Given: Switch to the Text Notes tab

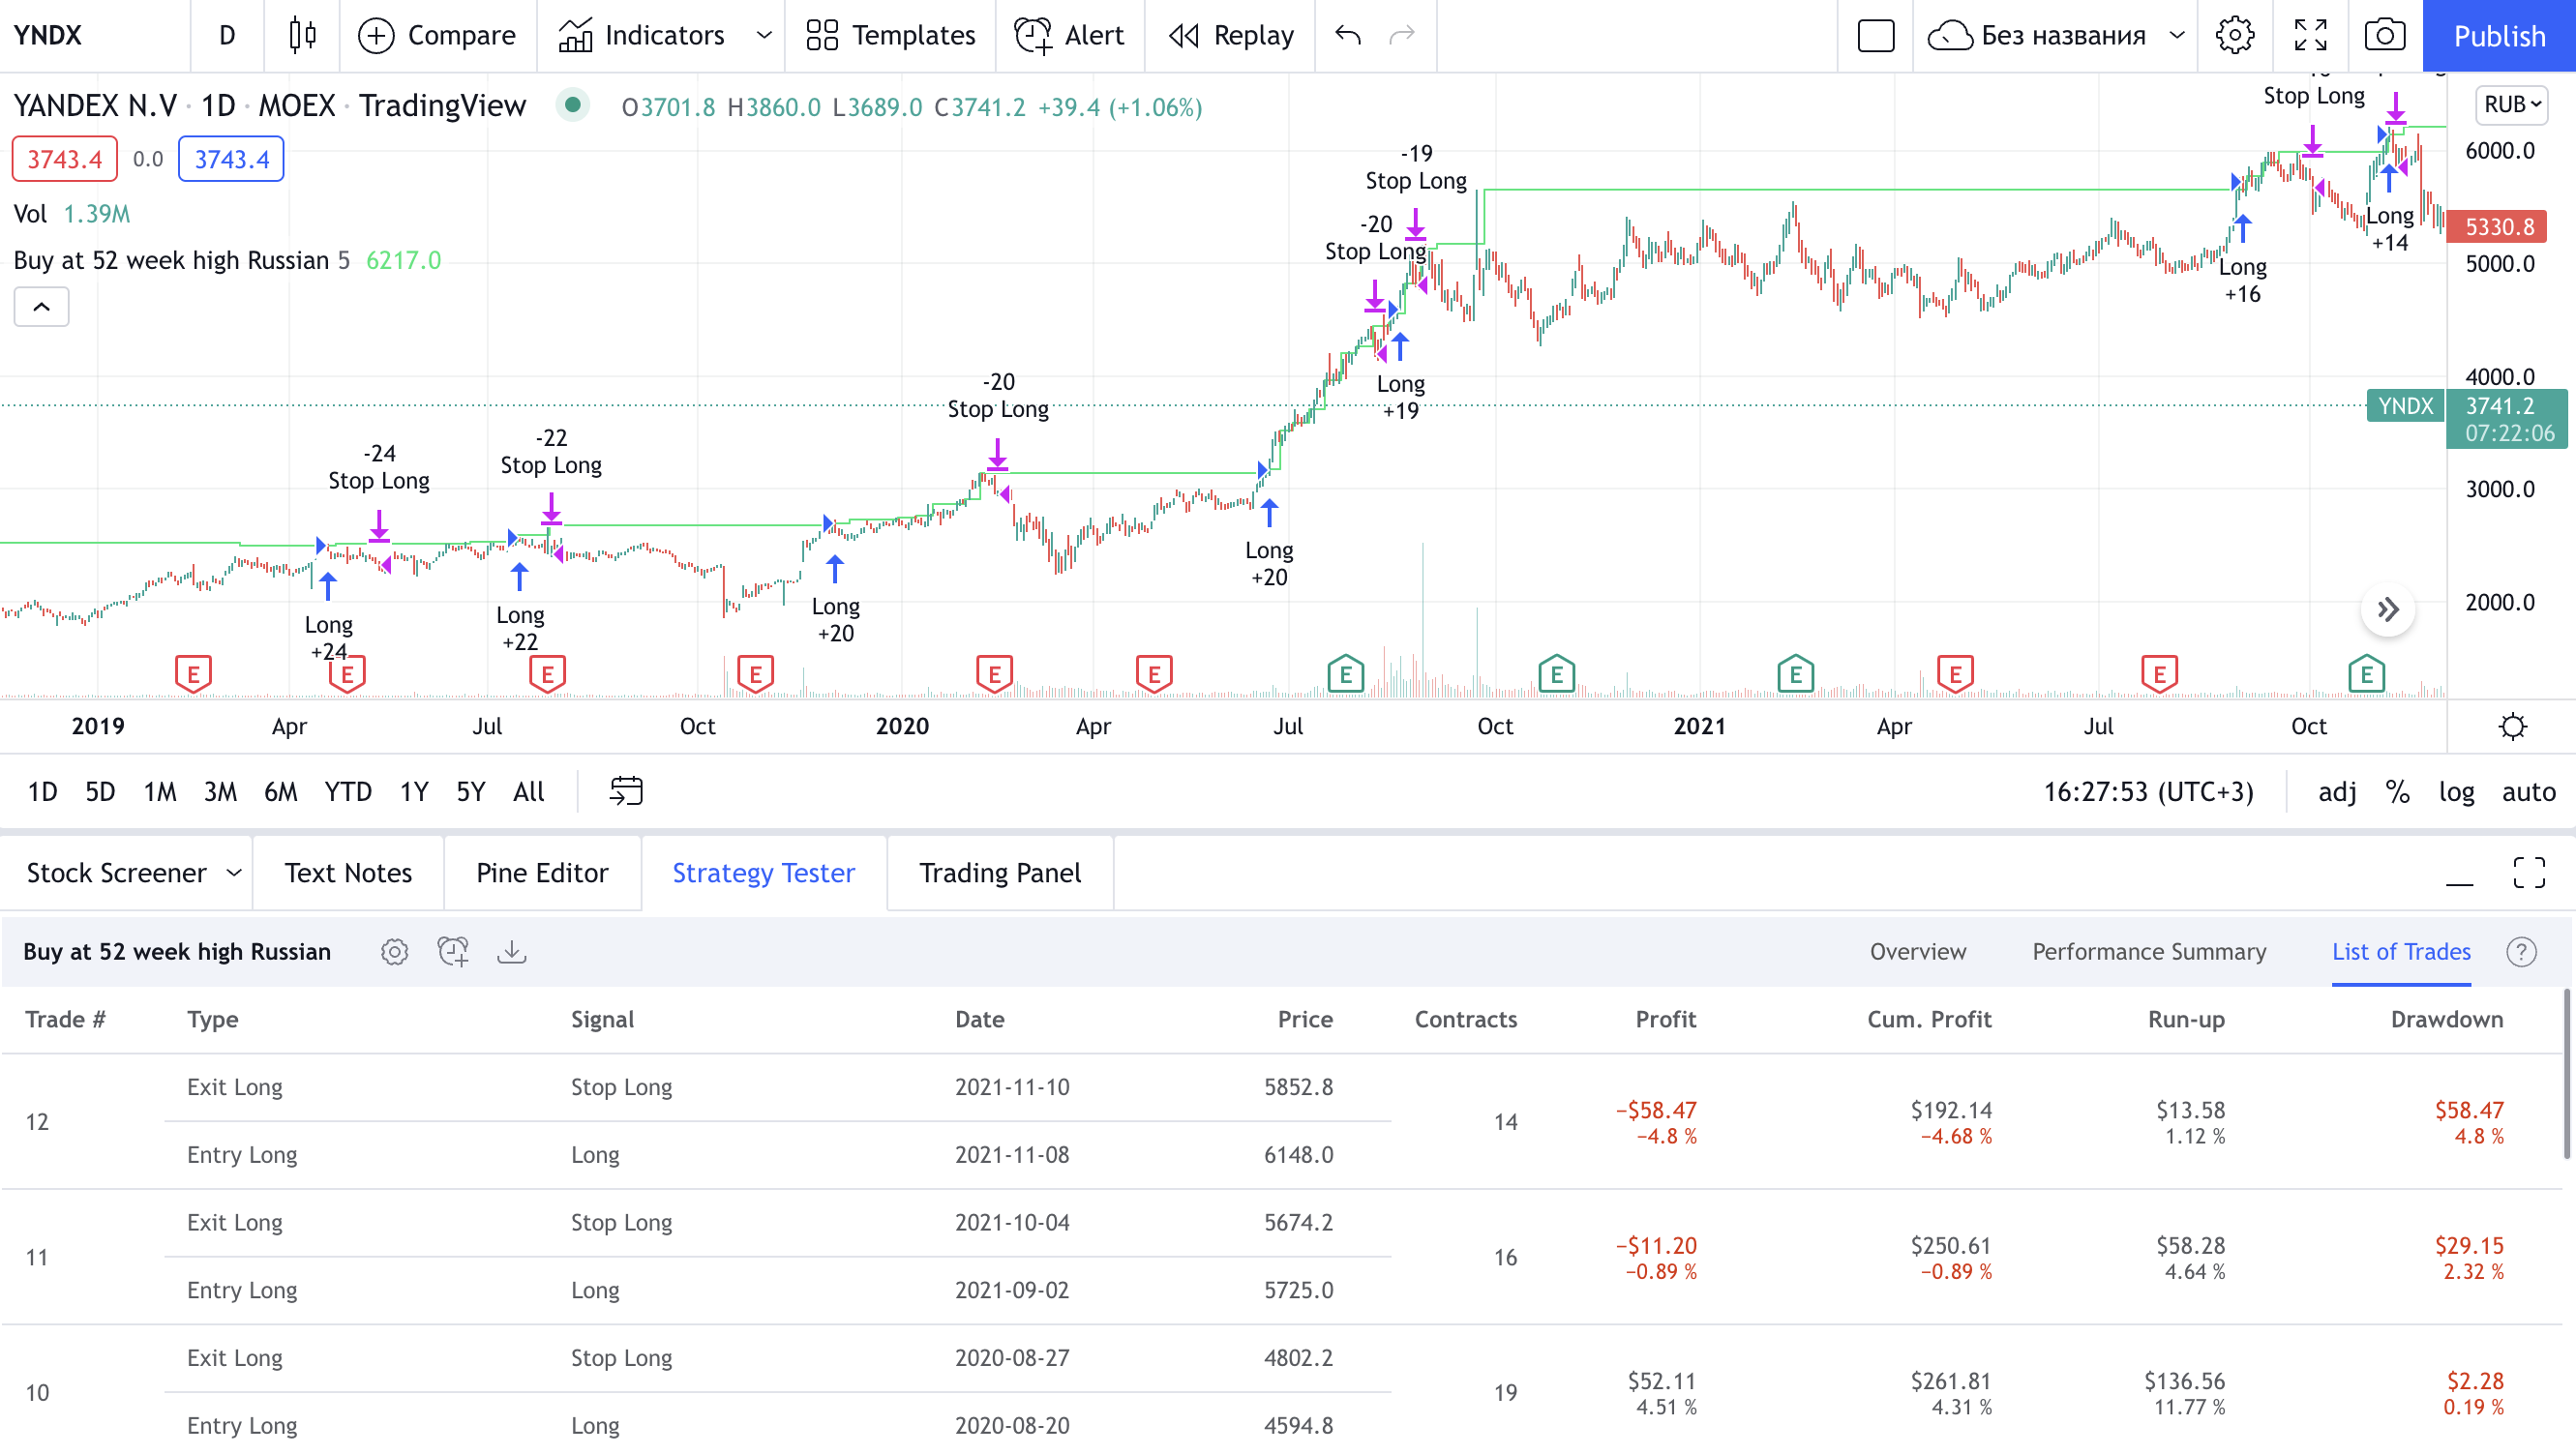Looking at the screenshot, I should (x=348, y=873).
